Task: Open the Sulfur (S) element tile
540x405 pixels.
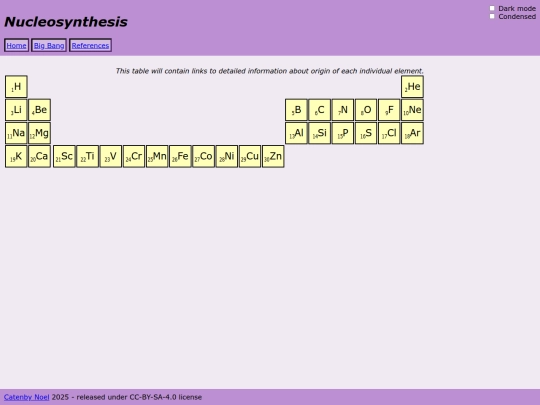Action: (x=366, y=133)
